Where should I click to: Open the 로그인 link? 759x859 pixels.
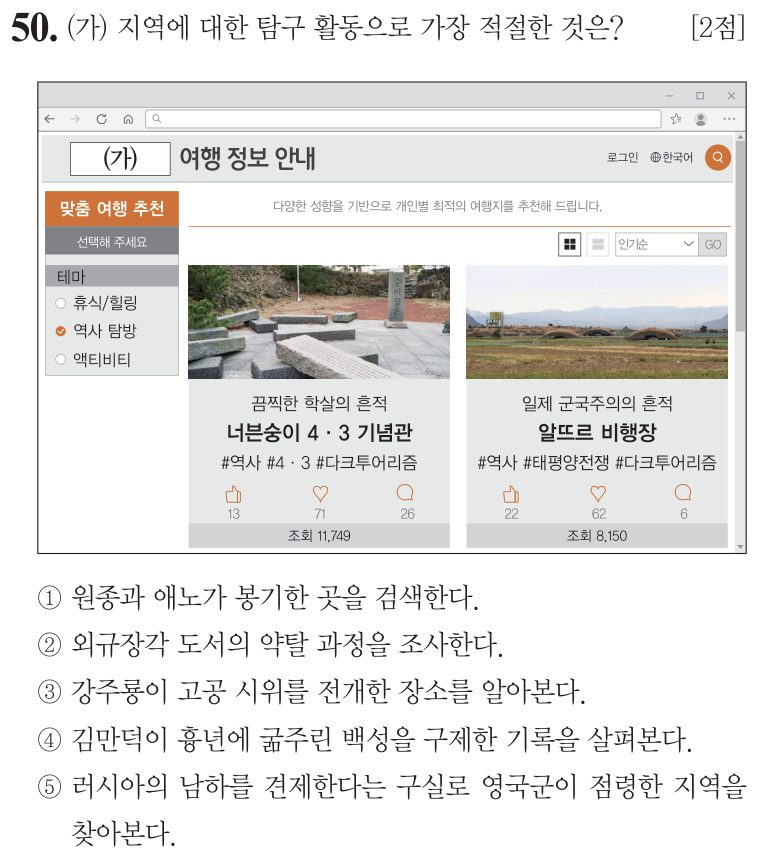(623, 158)
